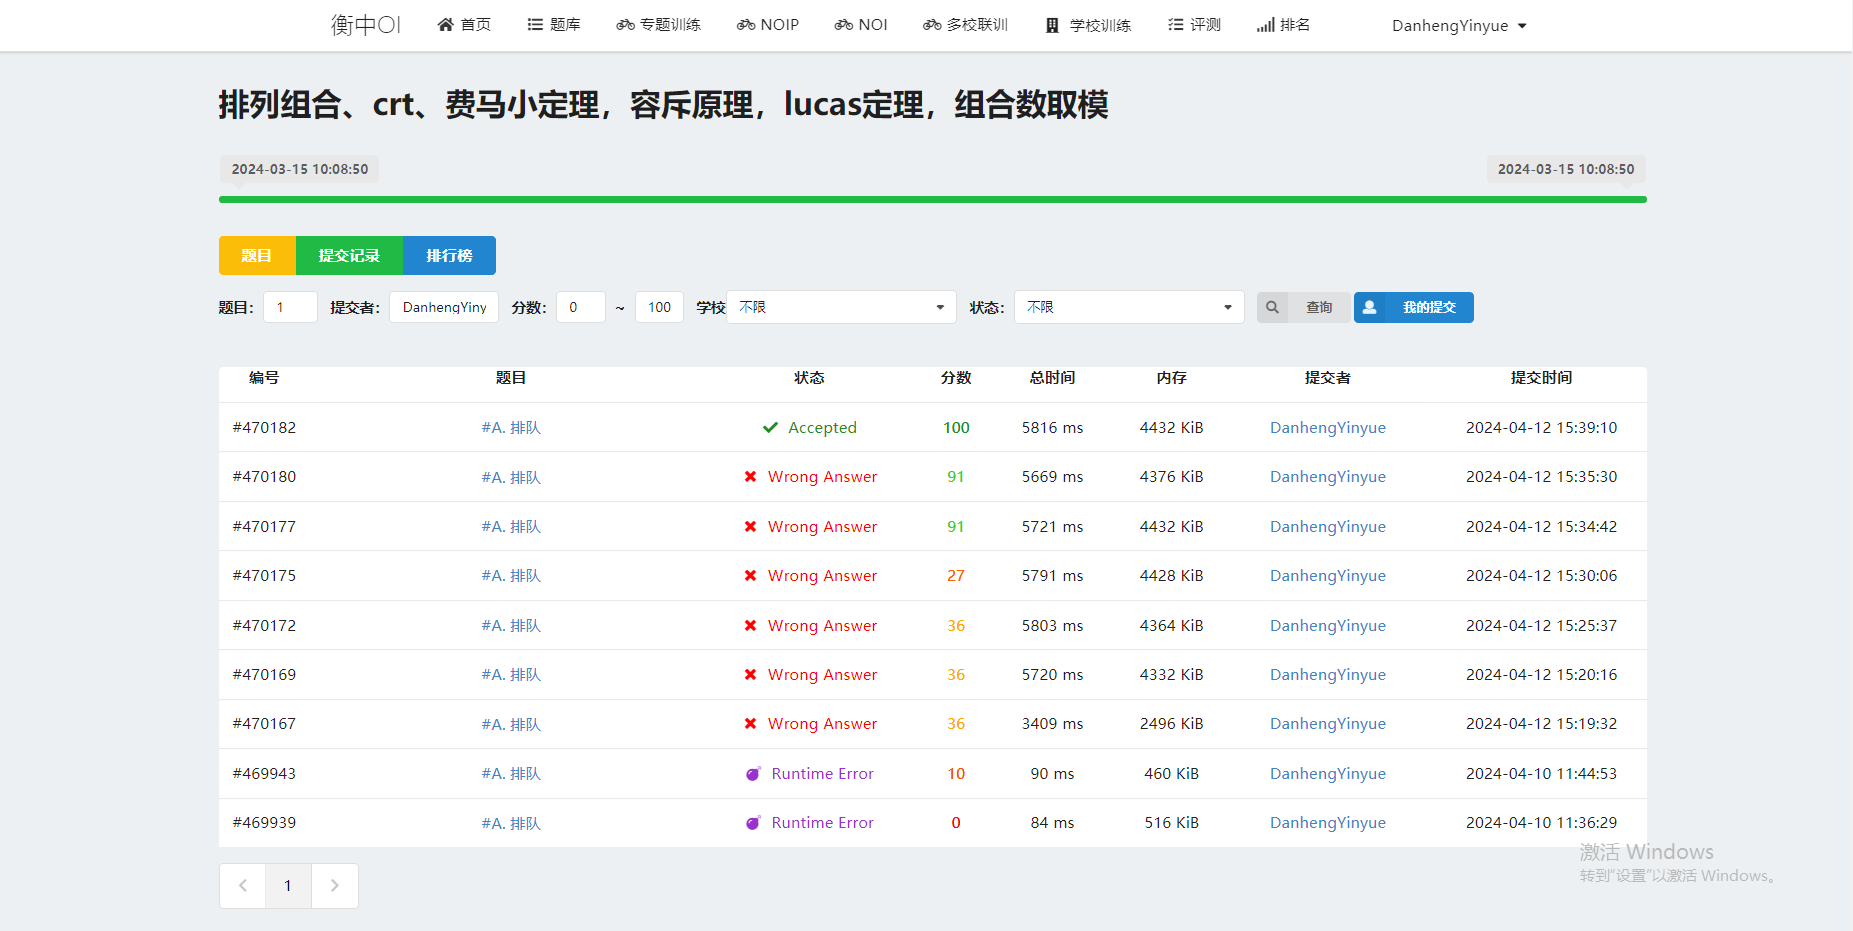Go to the NOI section
Screen dimensions: 1853x931
pos(861,25)
